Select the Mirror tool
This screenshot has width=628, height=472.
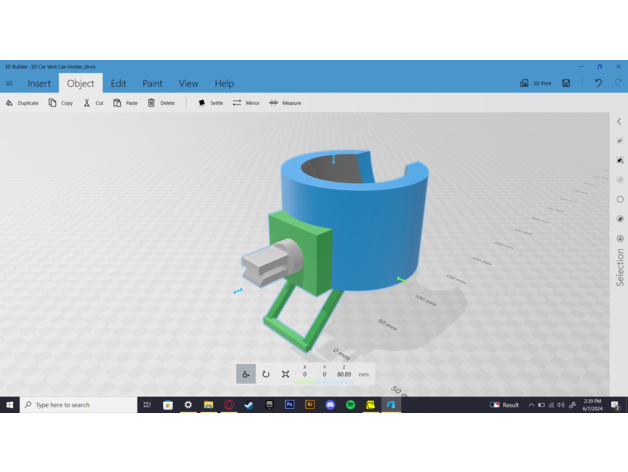coord(245,103)
